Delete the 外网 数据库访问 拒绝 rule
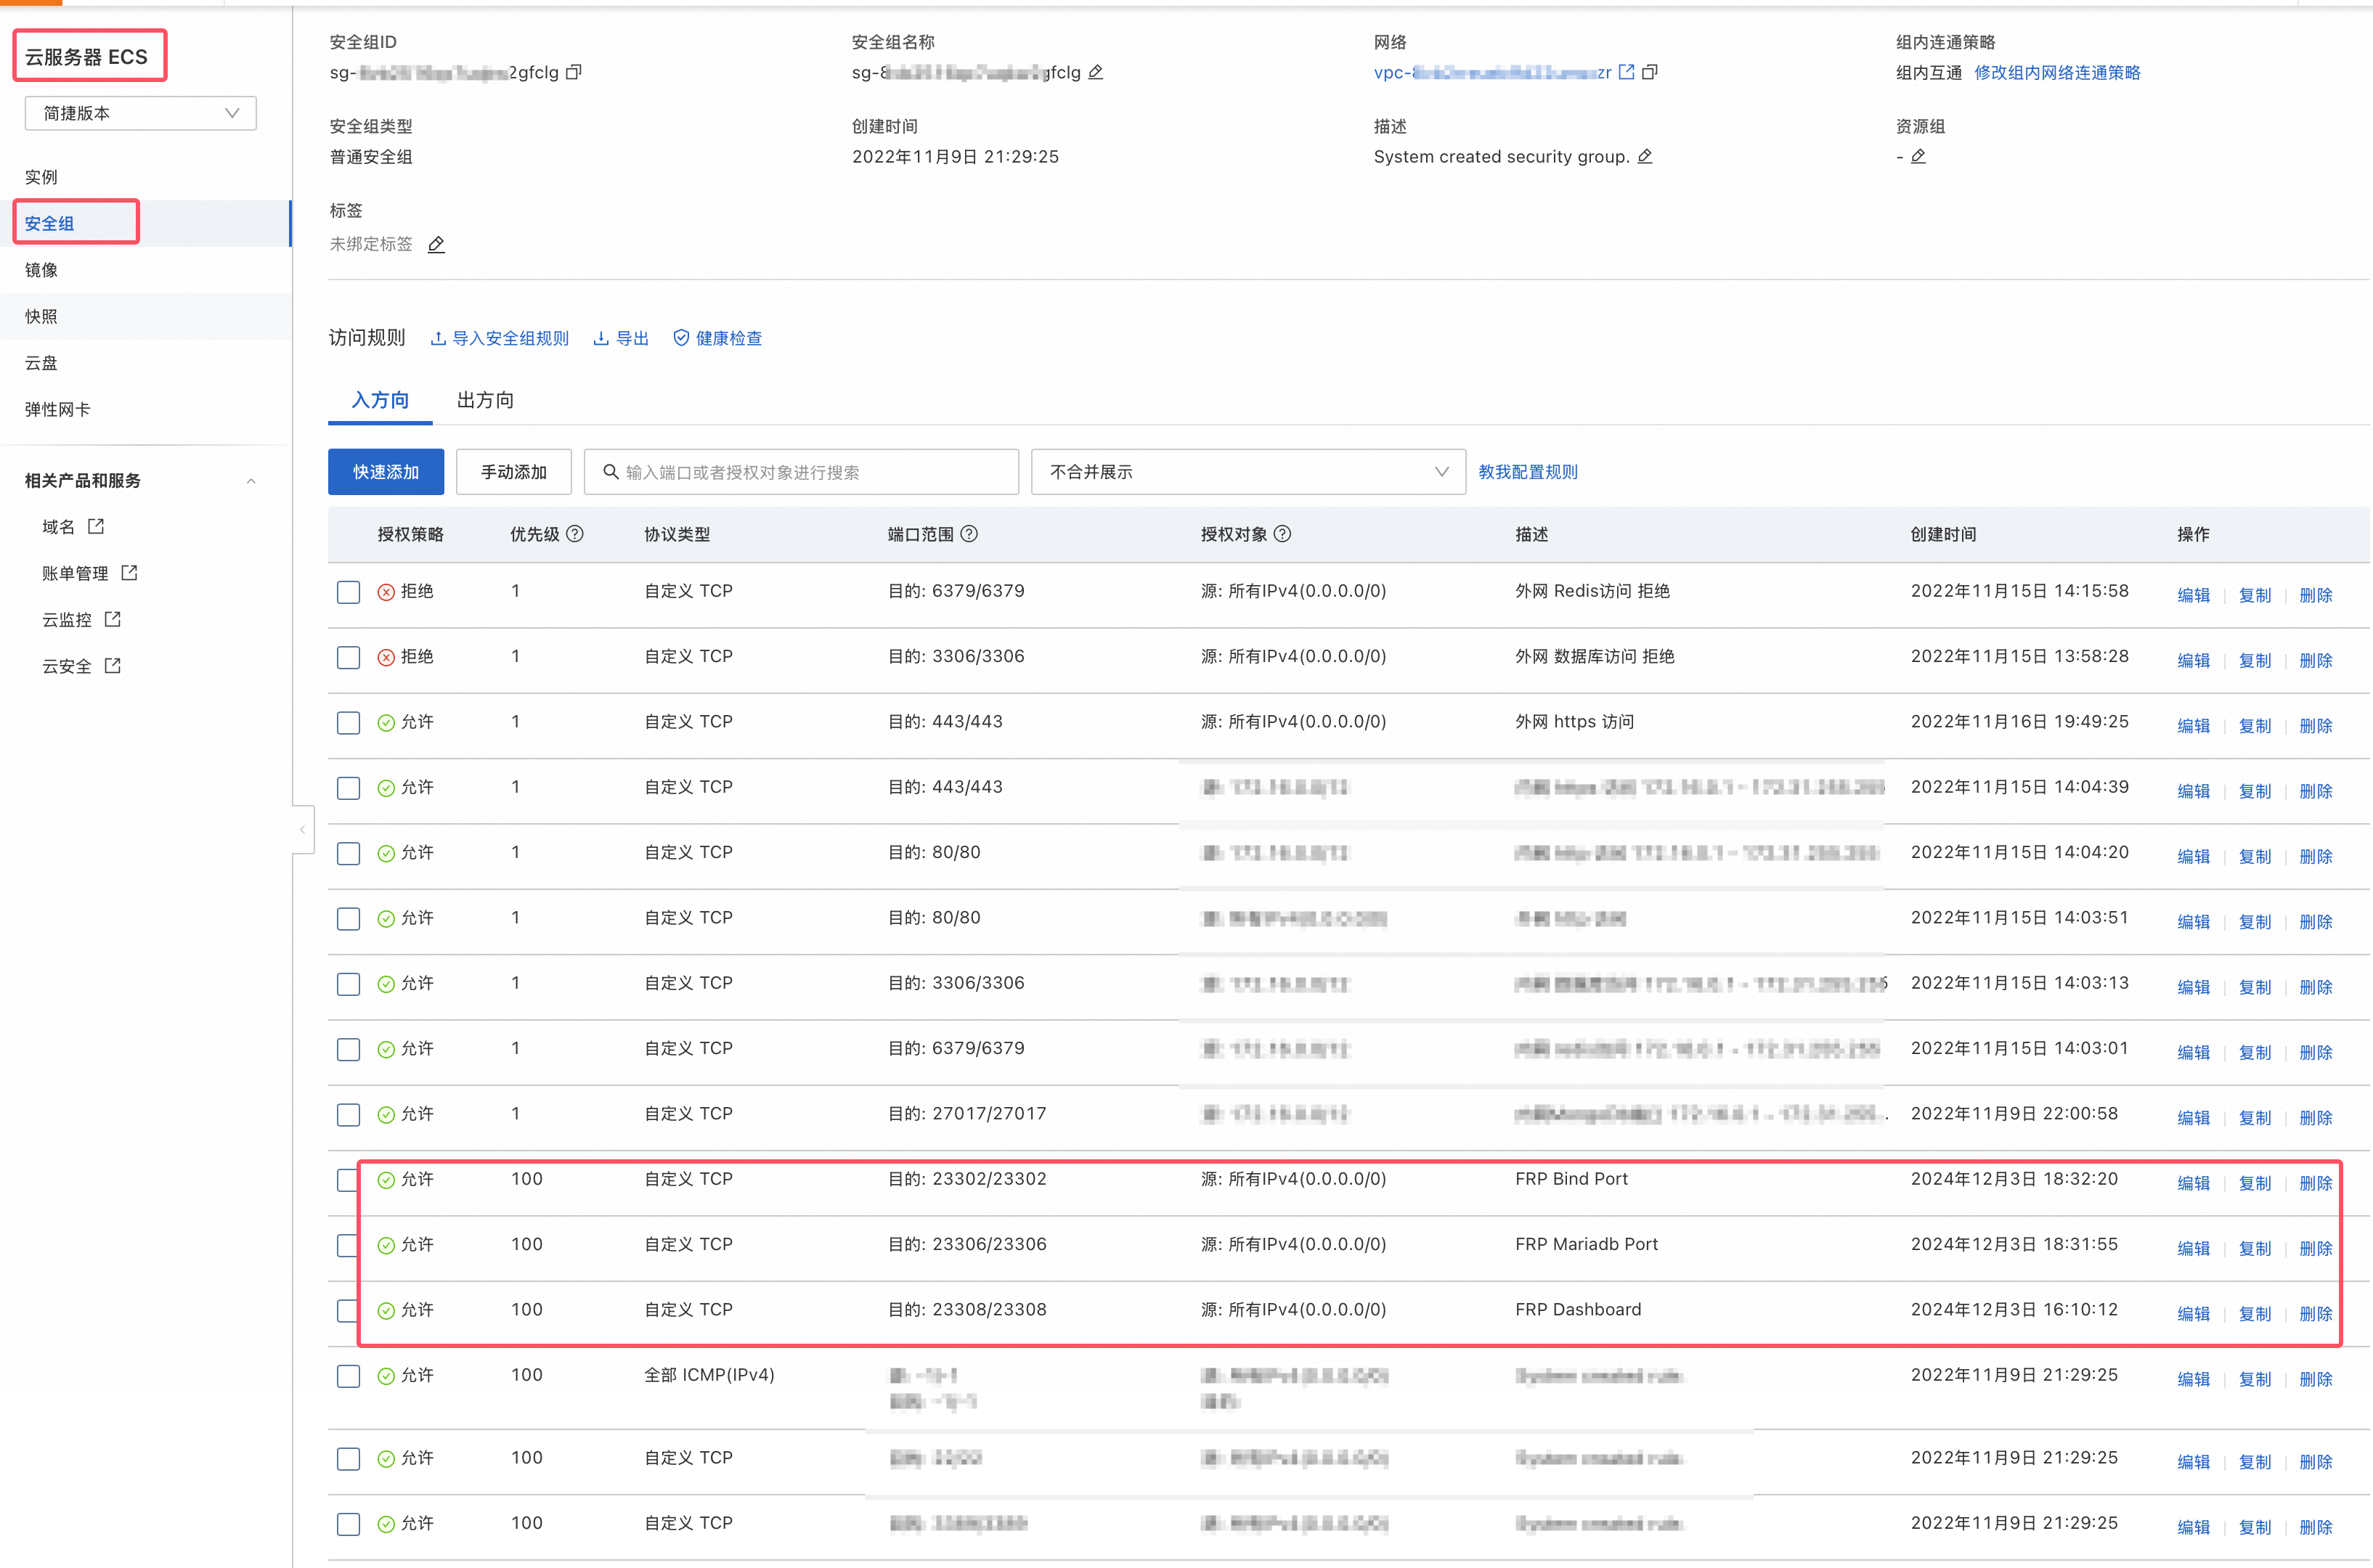The height and width of the screenshot is (1568, 2373). point(2315,660)
